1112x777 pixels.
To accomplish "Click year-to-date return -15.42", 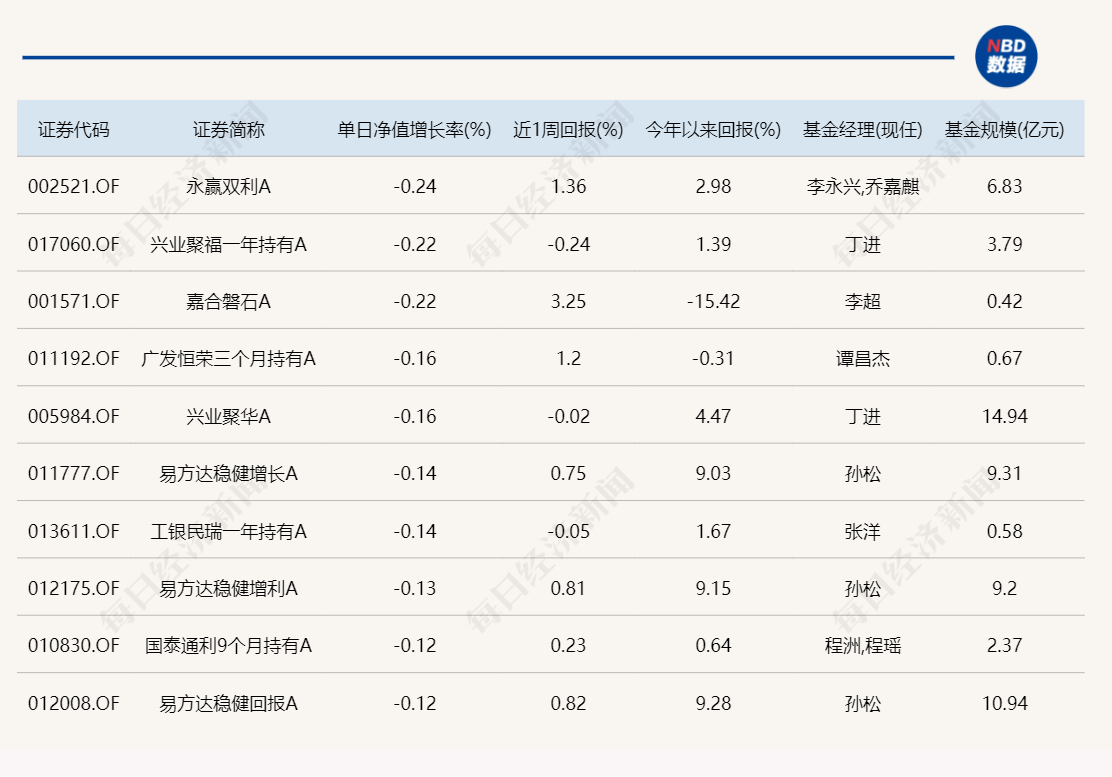I will click(x=713, y=301).
